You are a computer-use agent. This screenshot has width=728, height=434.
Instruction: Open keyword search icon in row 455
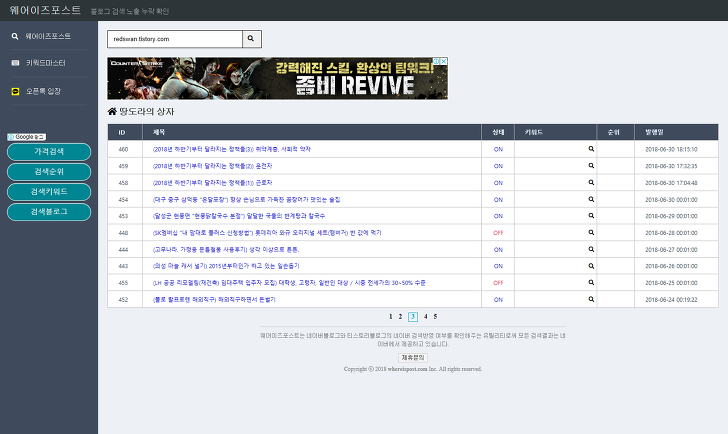pos(591,282)
